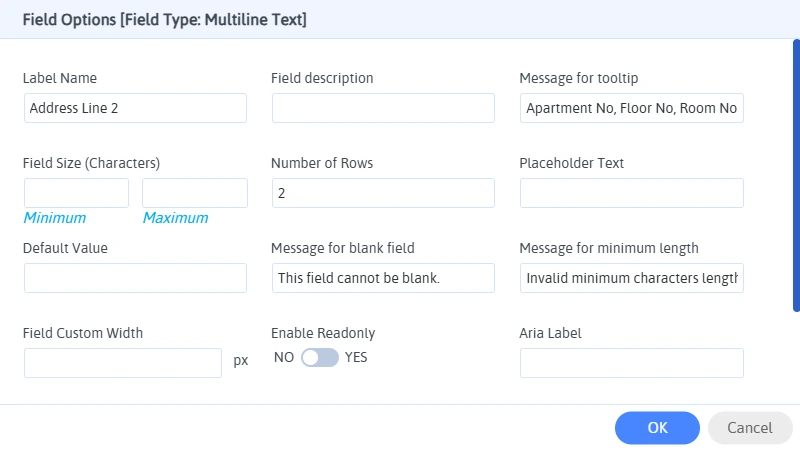Click the Default Value text box
800x452 pixels.
135,278
